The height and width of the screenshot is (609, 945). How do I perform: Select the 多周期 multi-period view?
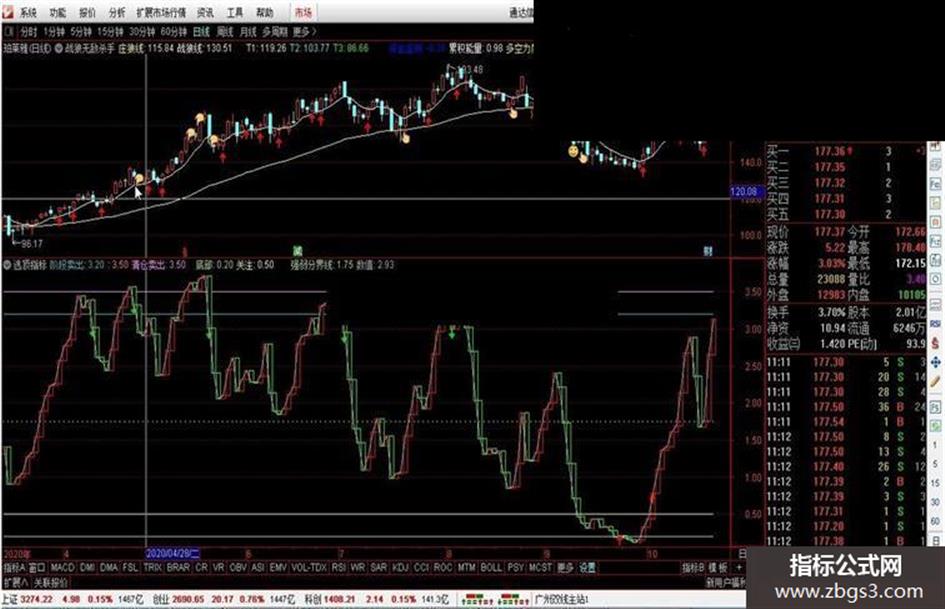275,31
